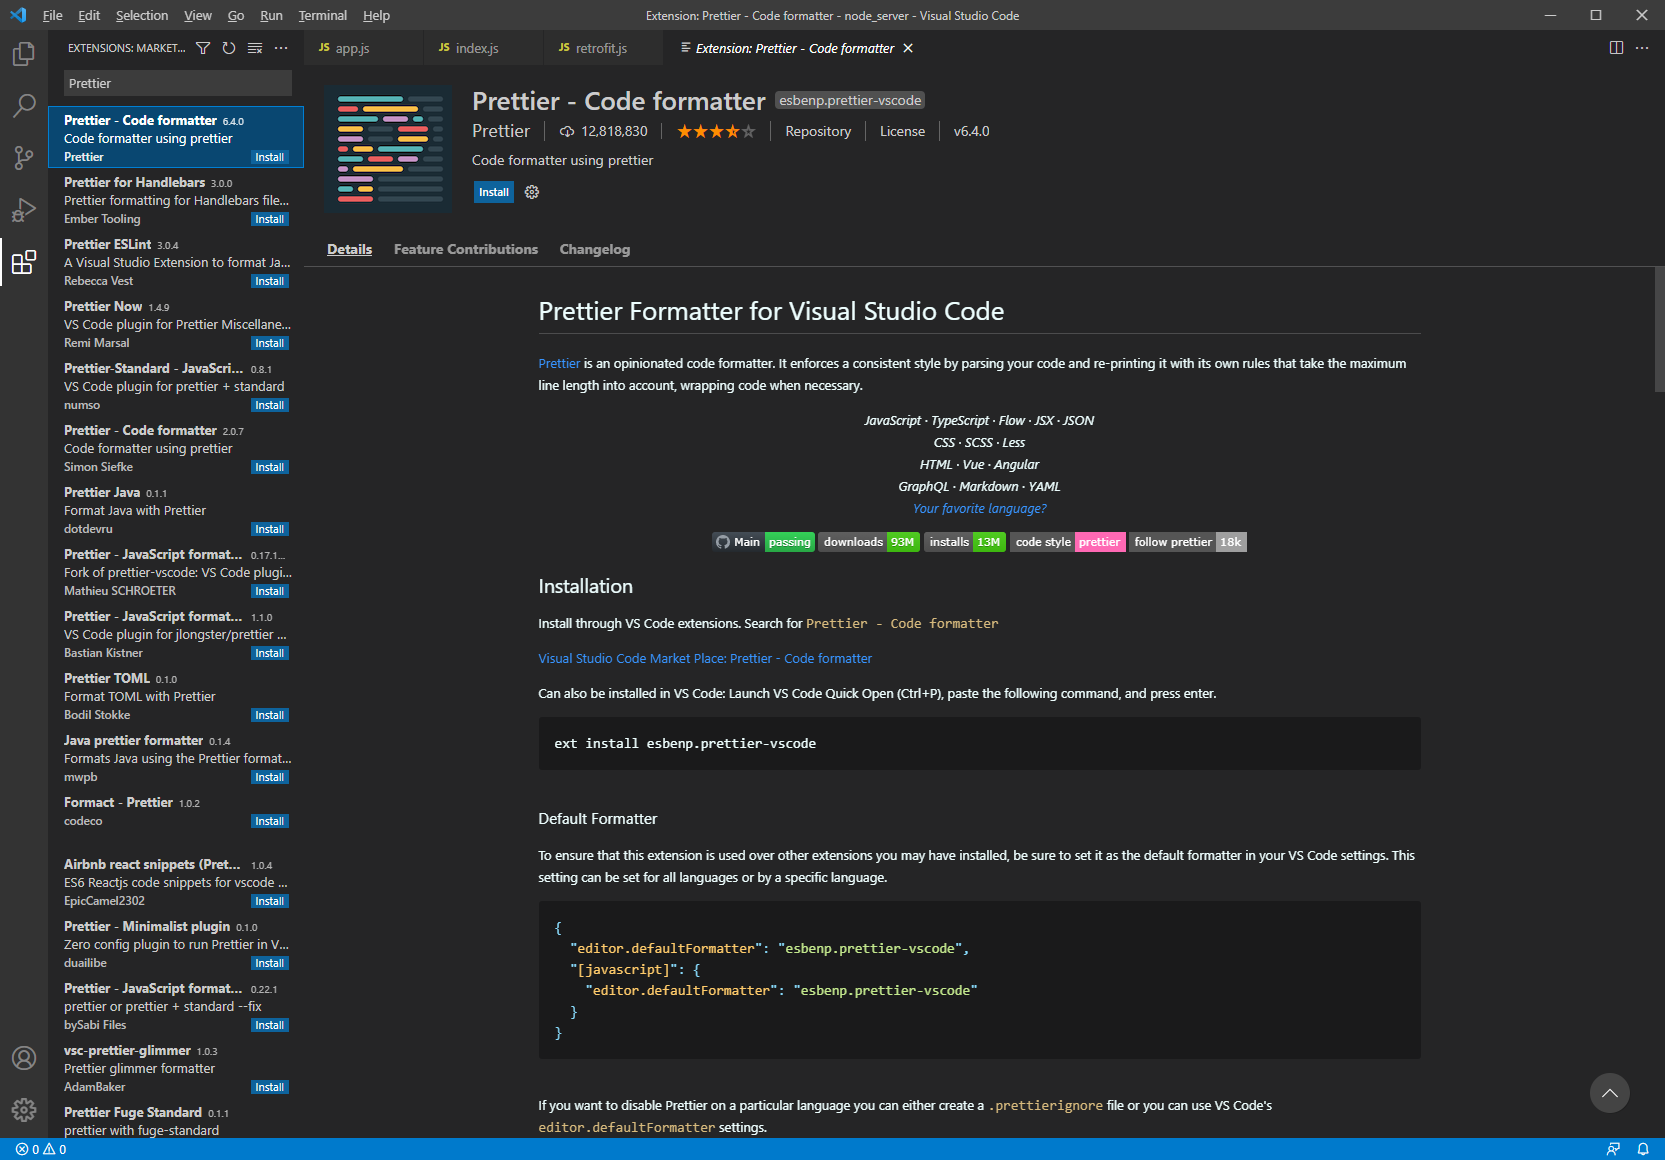Split the editor to the right
Viewport: 1665px width, 1160px height.
(x=1616, y=48)
